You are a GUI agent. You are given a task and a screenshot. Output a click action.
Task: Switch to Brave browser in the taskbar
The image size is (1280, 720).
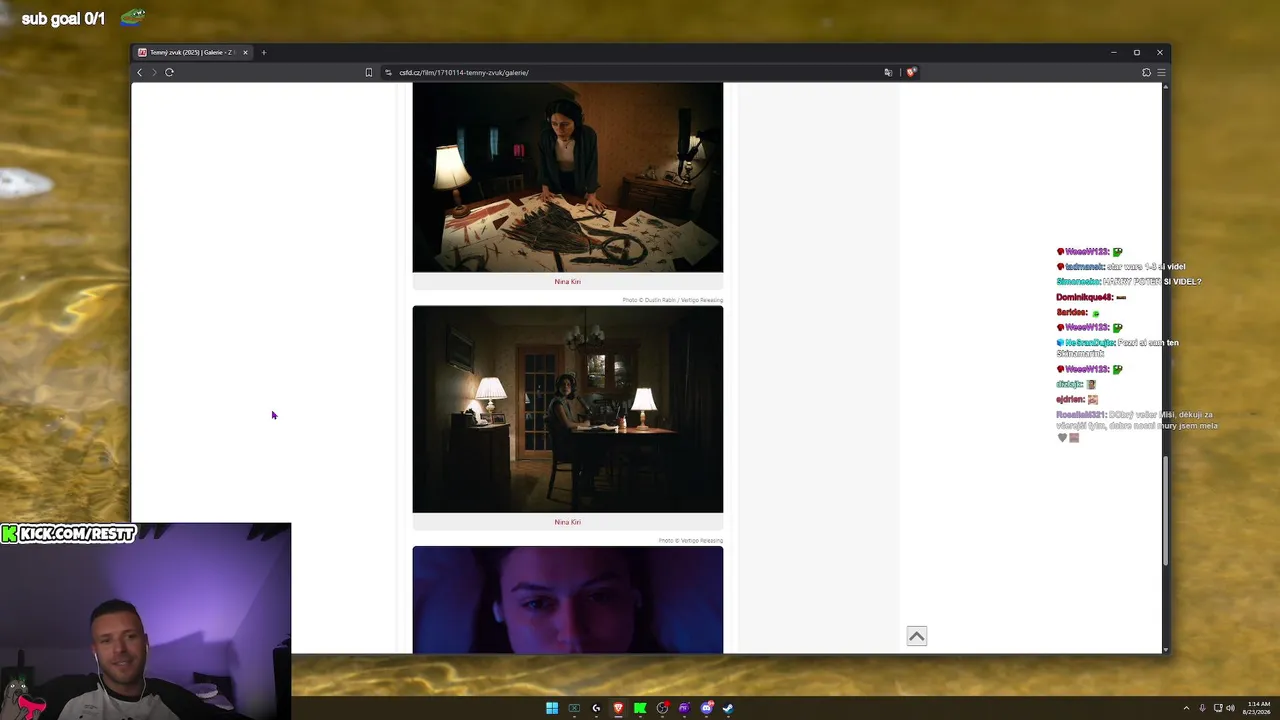click(x=618, y=708)
